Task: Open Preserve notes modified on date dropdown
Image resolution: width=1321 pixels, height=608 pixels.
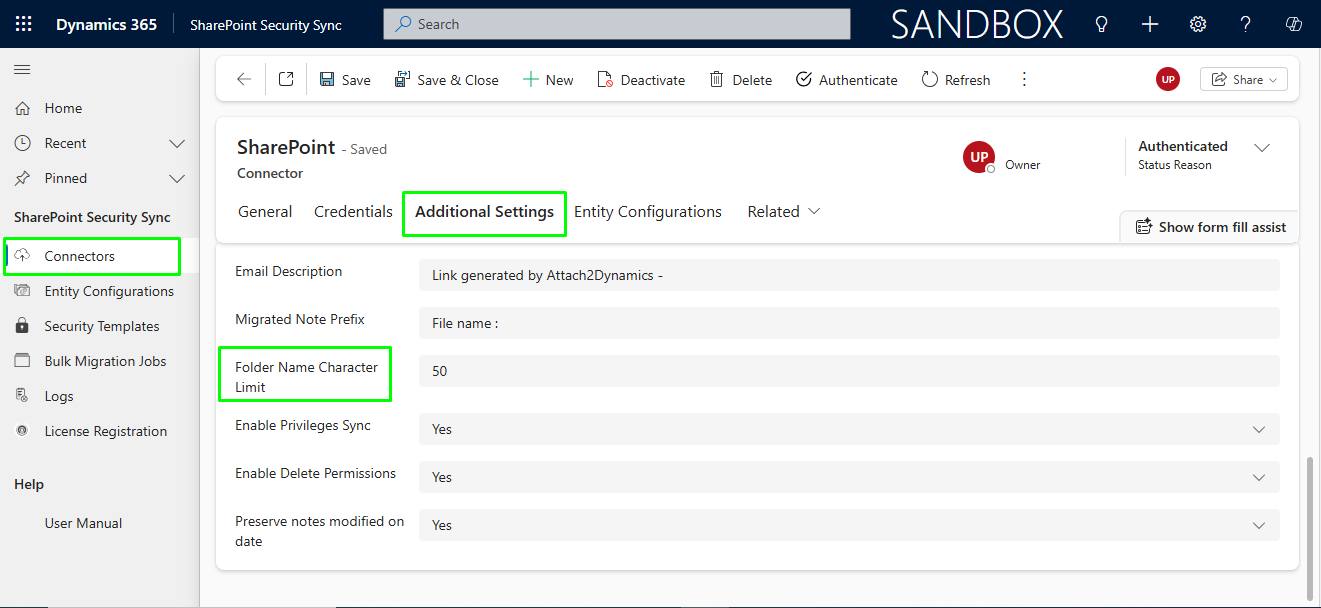Action: 1258,525
